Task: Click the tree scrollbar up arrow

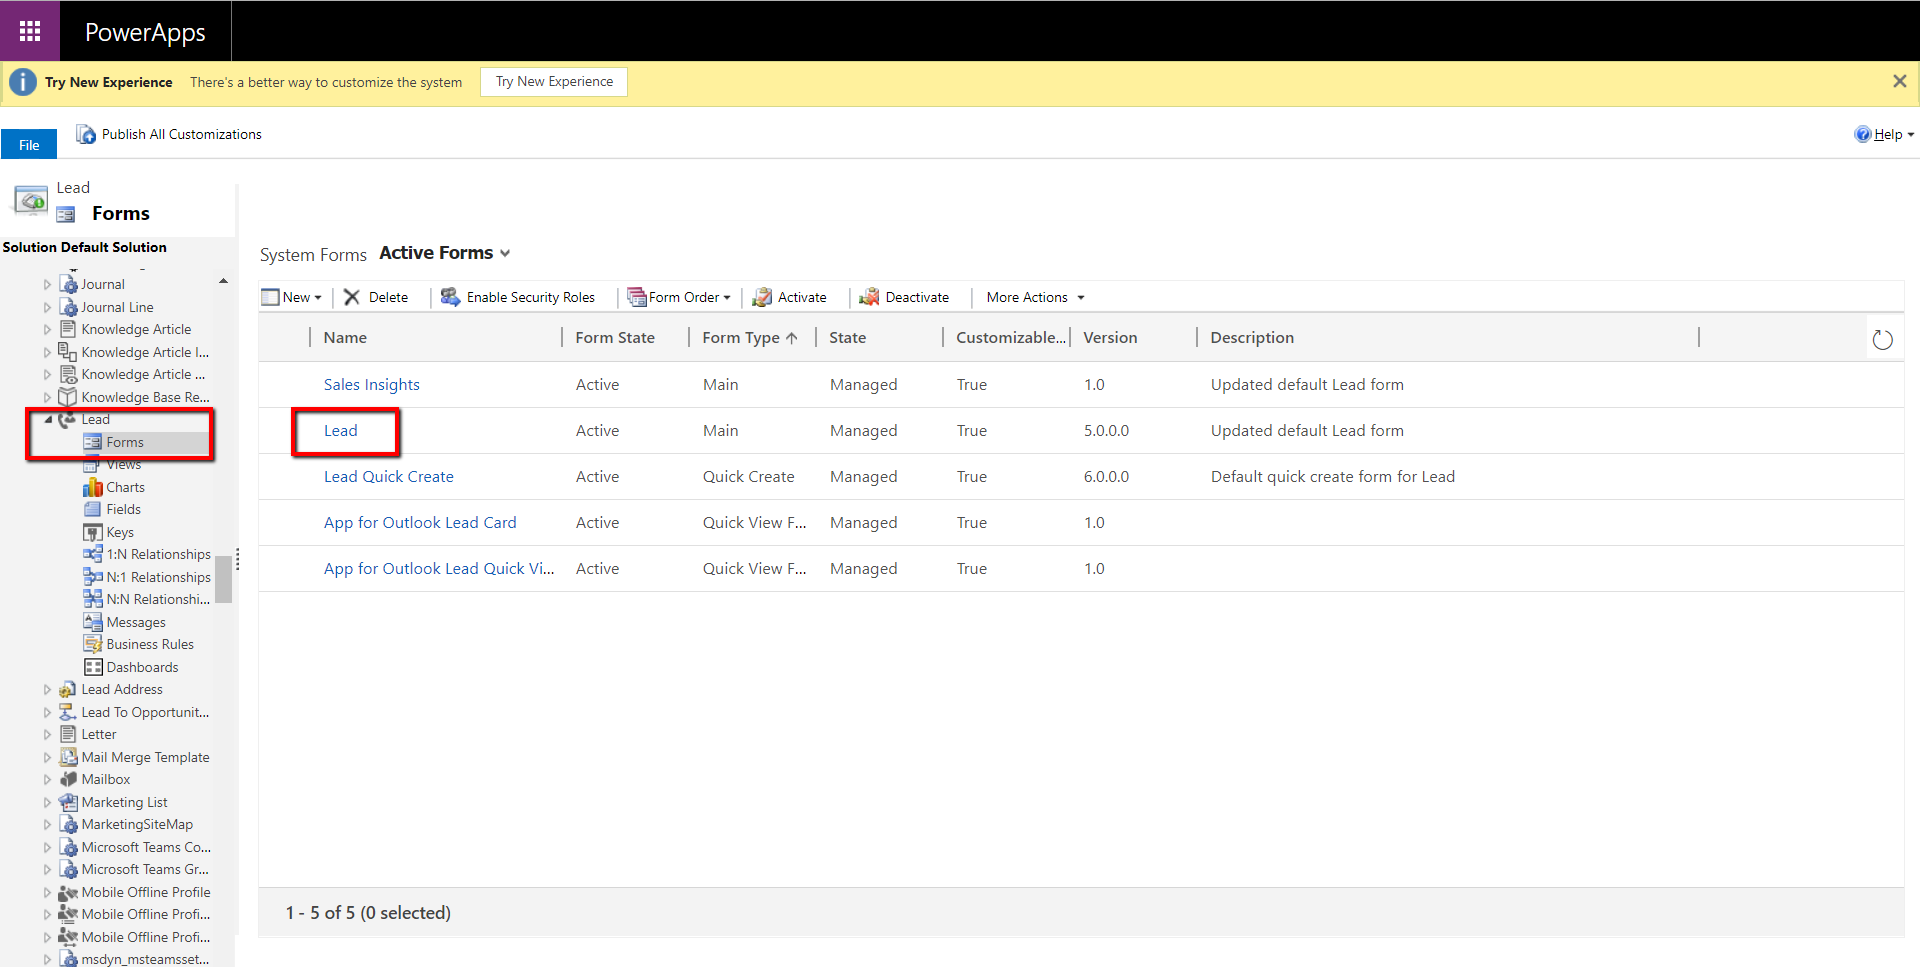Action: [x=223, y=281]
